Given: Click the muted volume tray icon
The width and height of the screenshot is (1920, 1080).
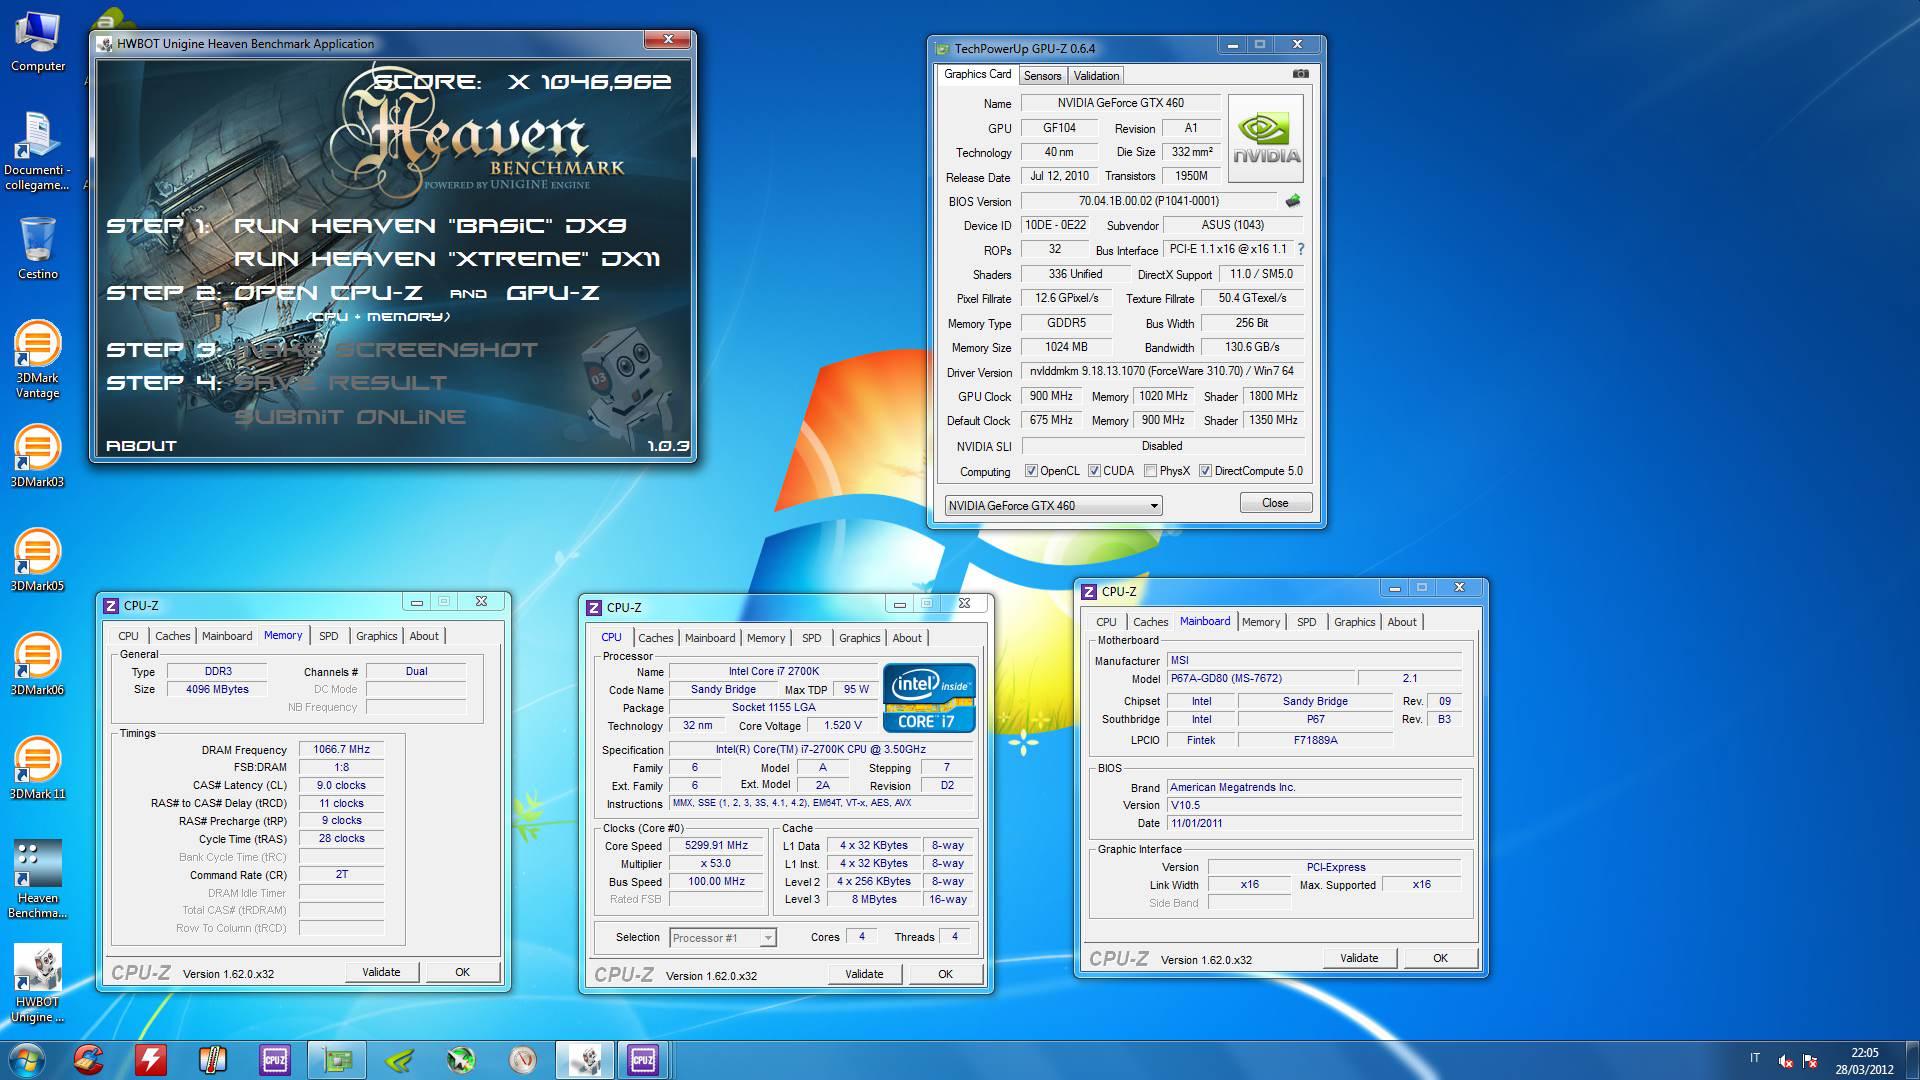Looking at the screenshot, I should pyautogui.click(x=1785, y=1061).
